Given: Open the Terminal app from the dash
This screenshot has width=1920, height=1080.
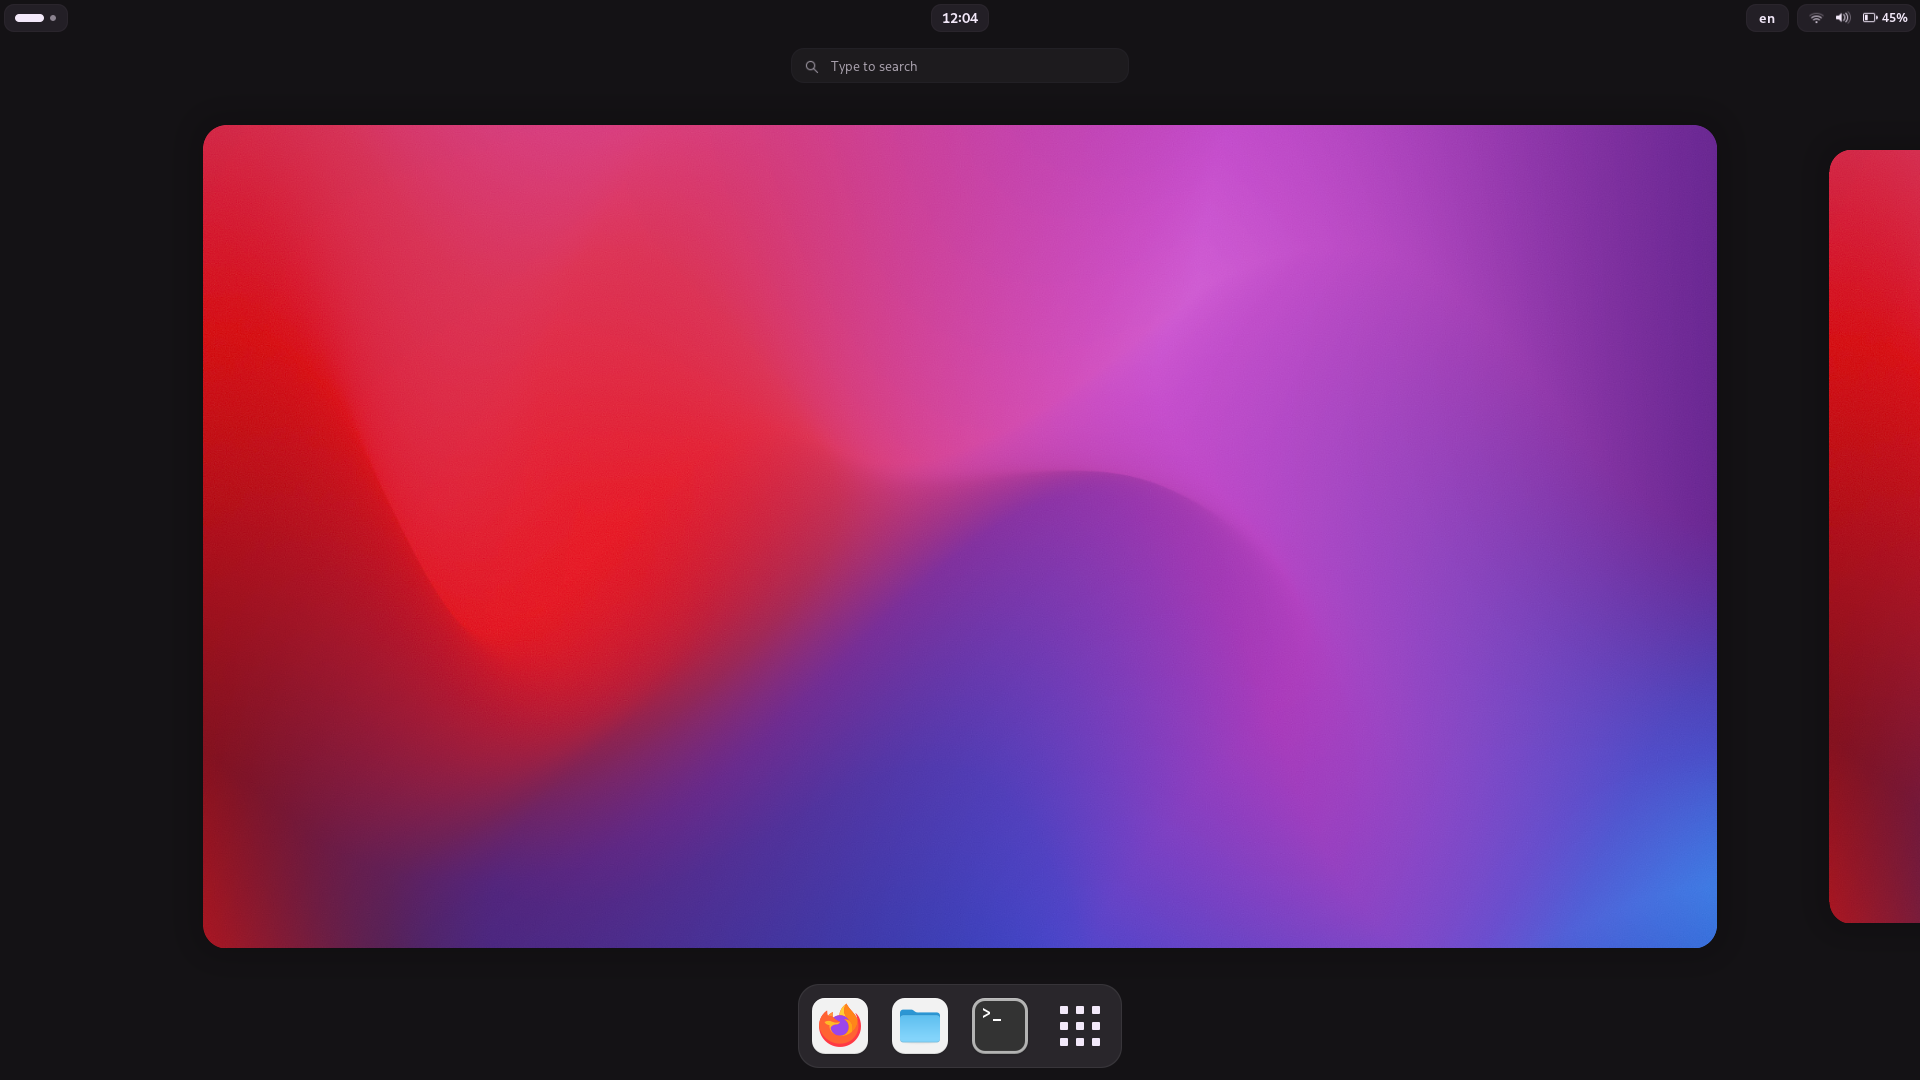Looking at the screenshot, I should [999, 1026].
